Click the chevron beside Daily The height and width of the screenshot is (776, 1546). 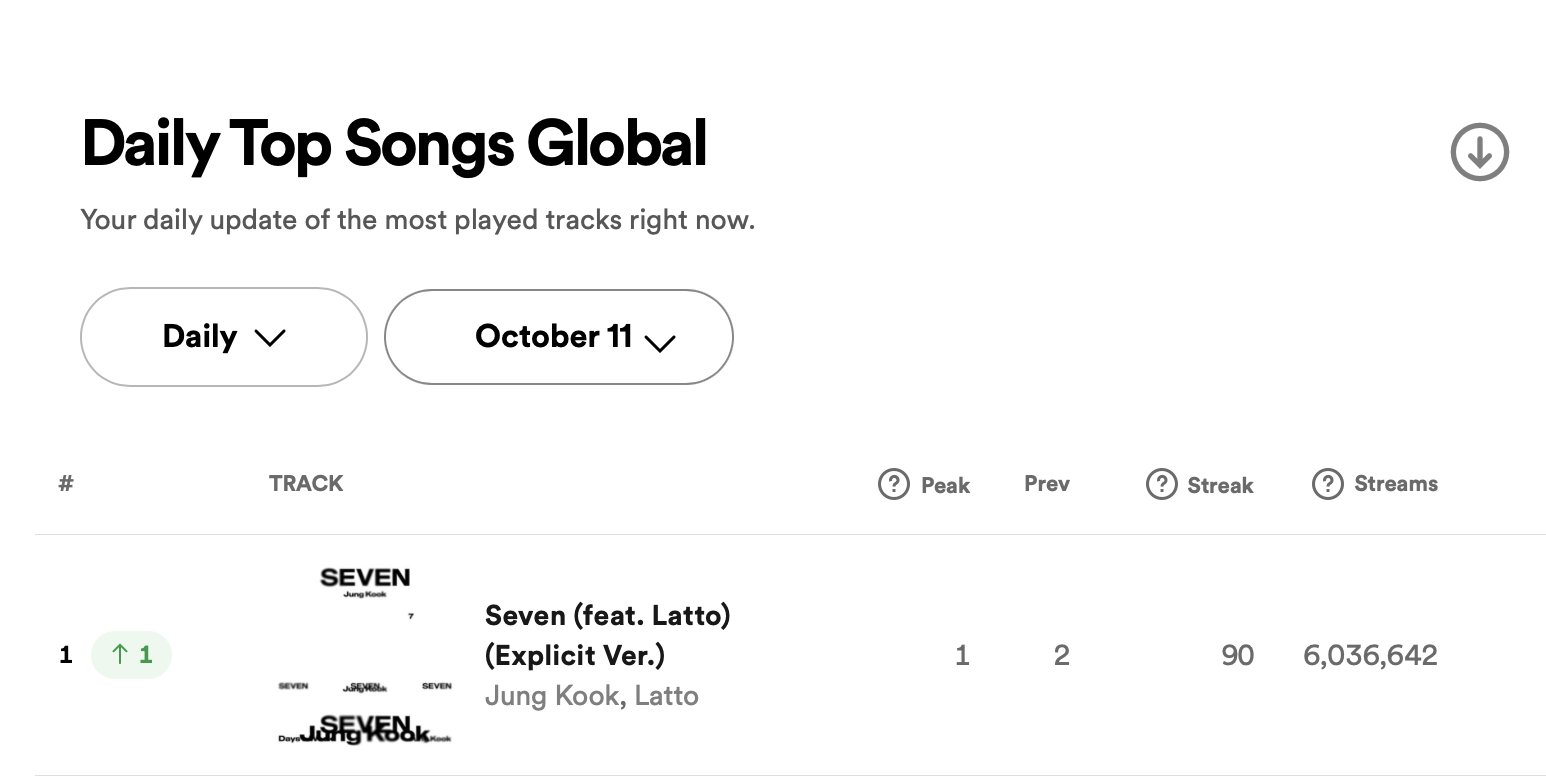tap(270, 338)
